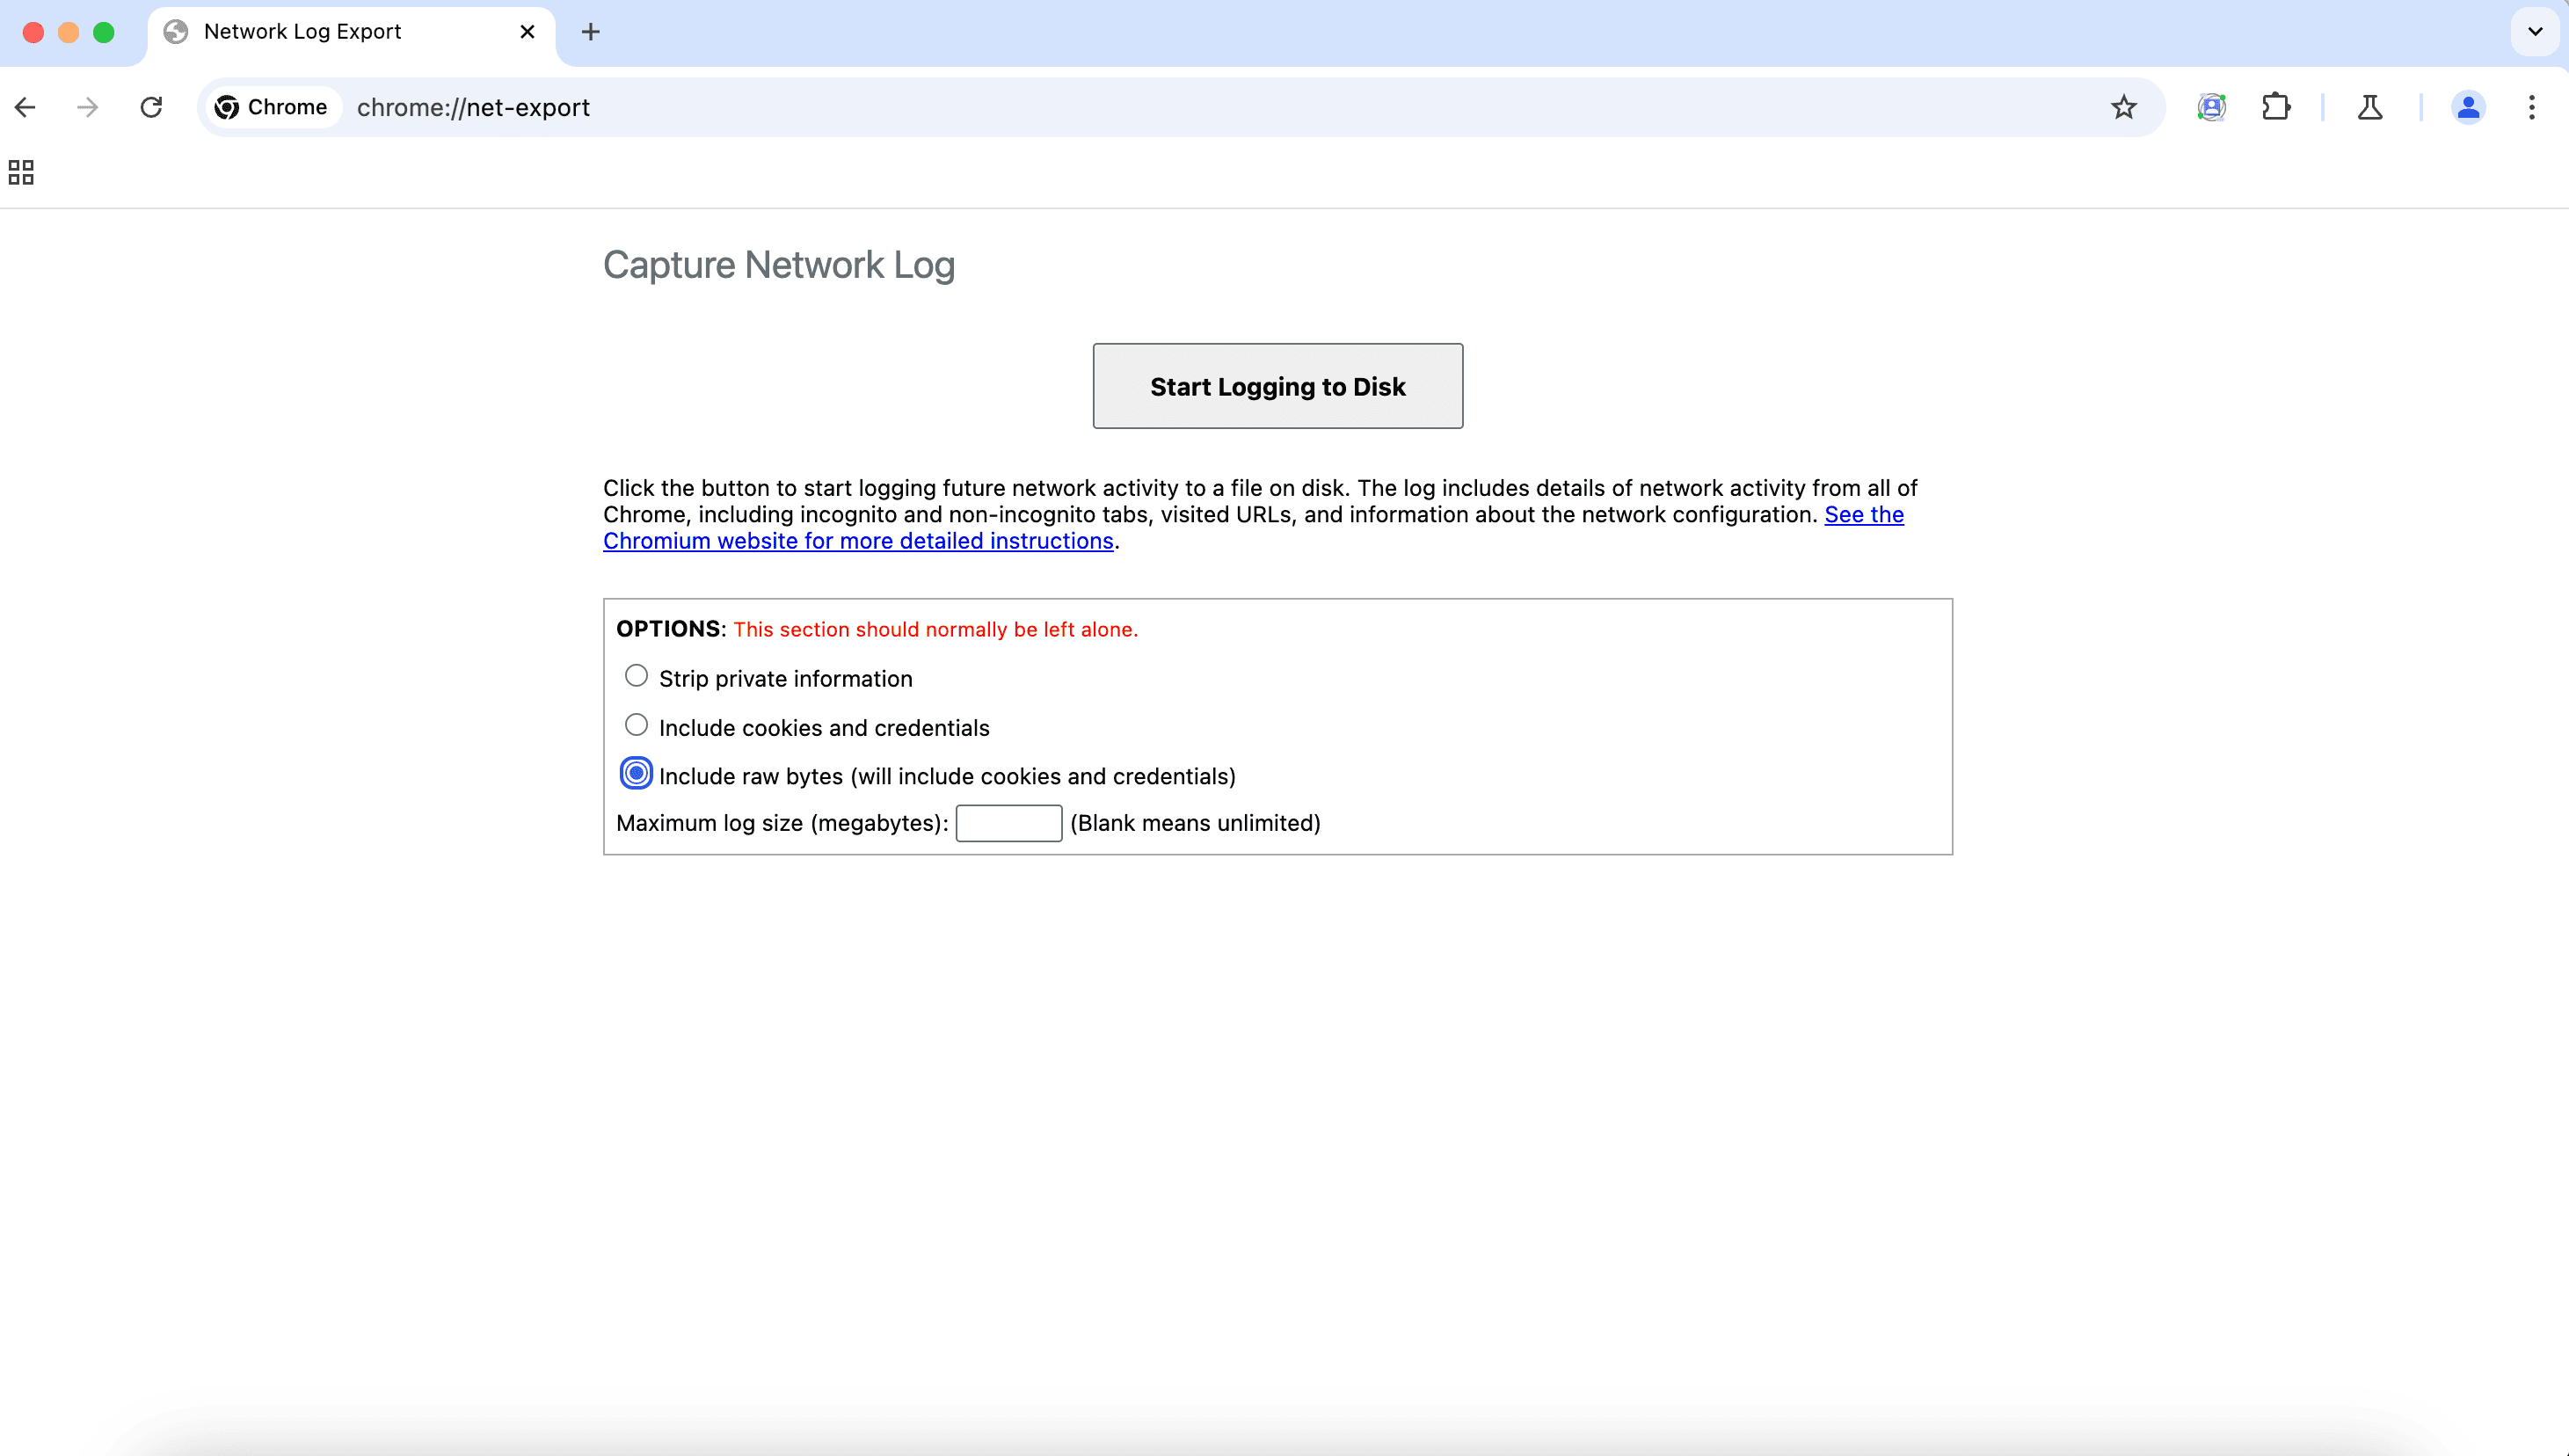Click the tab list dropdown arrow
The image size is (2569, 1456).
coord(2536,32)
